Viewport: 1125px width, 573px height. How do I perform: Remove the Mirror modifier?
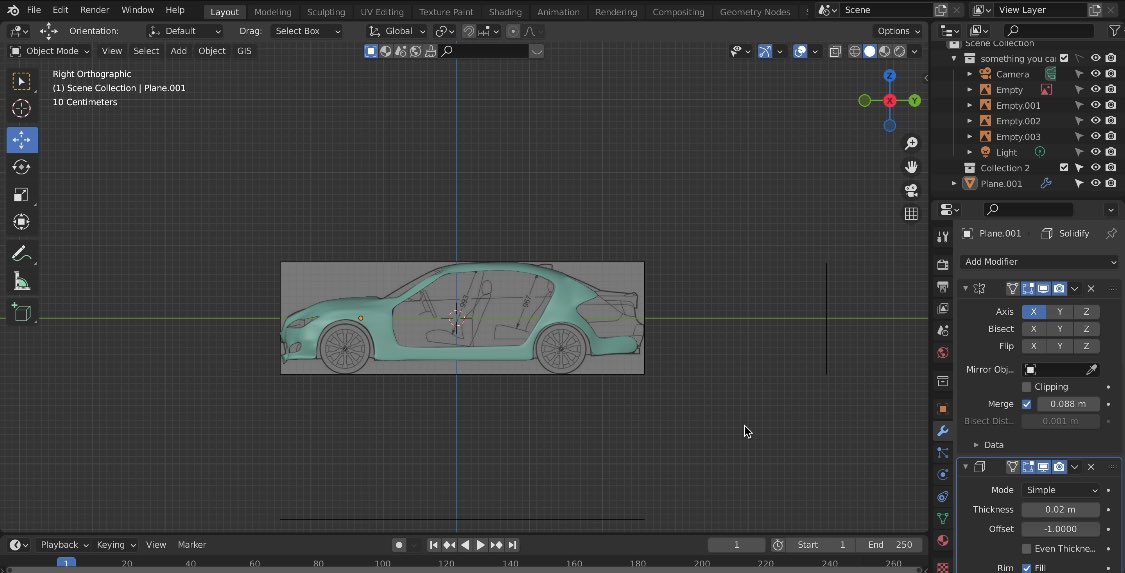pos(1091,288)
